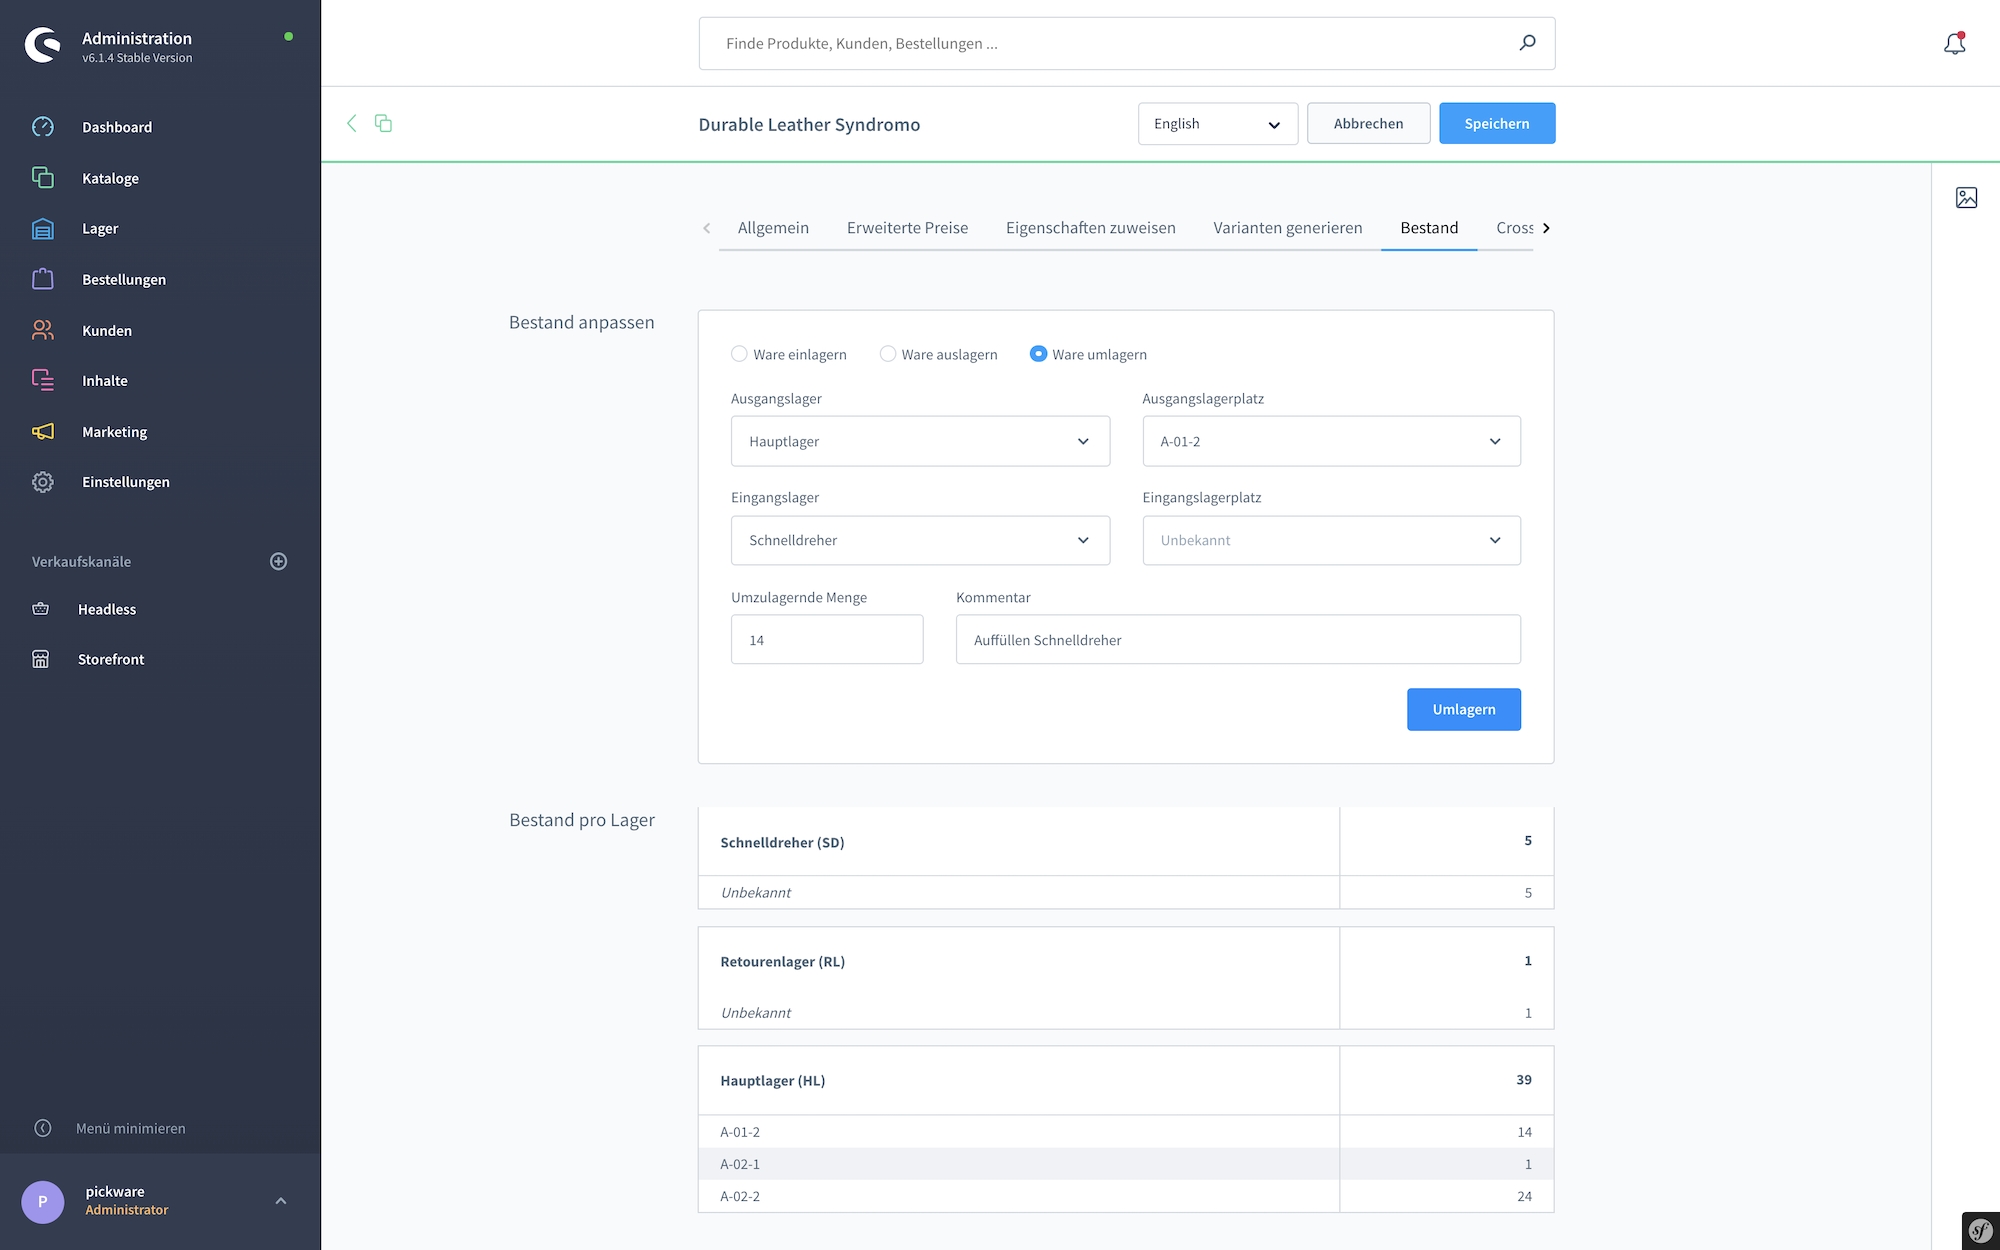Open the English language selector
This screenshot has width=2000, height=1250.
pos(1216,123)
